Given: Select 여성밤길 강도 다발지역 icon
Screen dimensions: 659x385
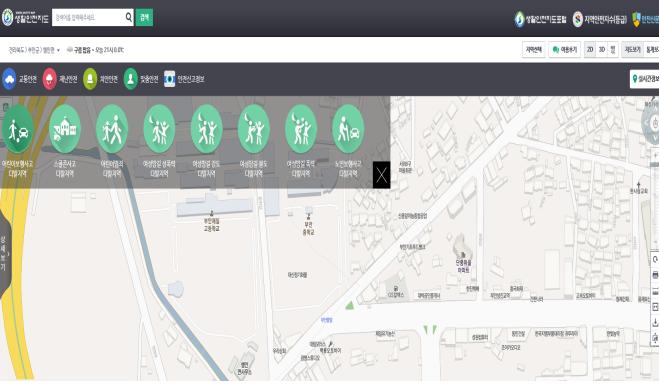Looking at the screenshot, I should click(x=206, y=129).
